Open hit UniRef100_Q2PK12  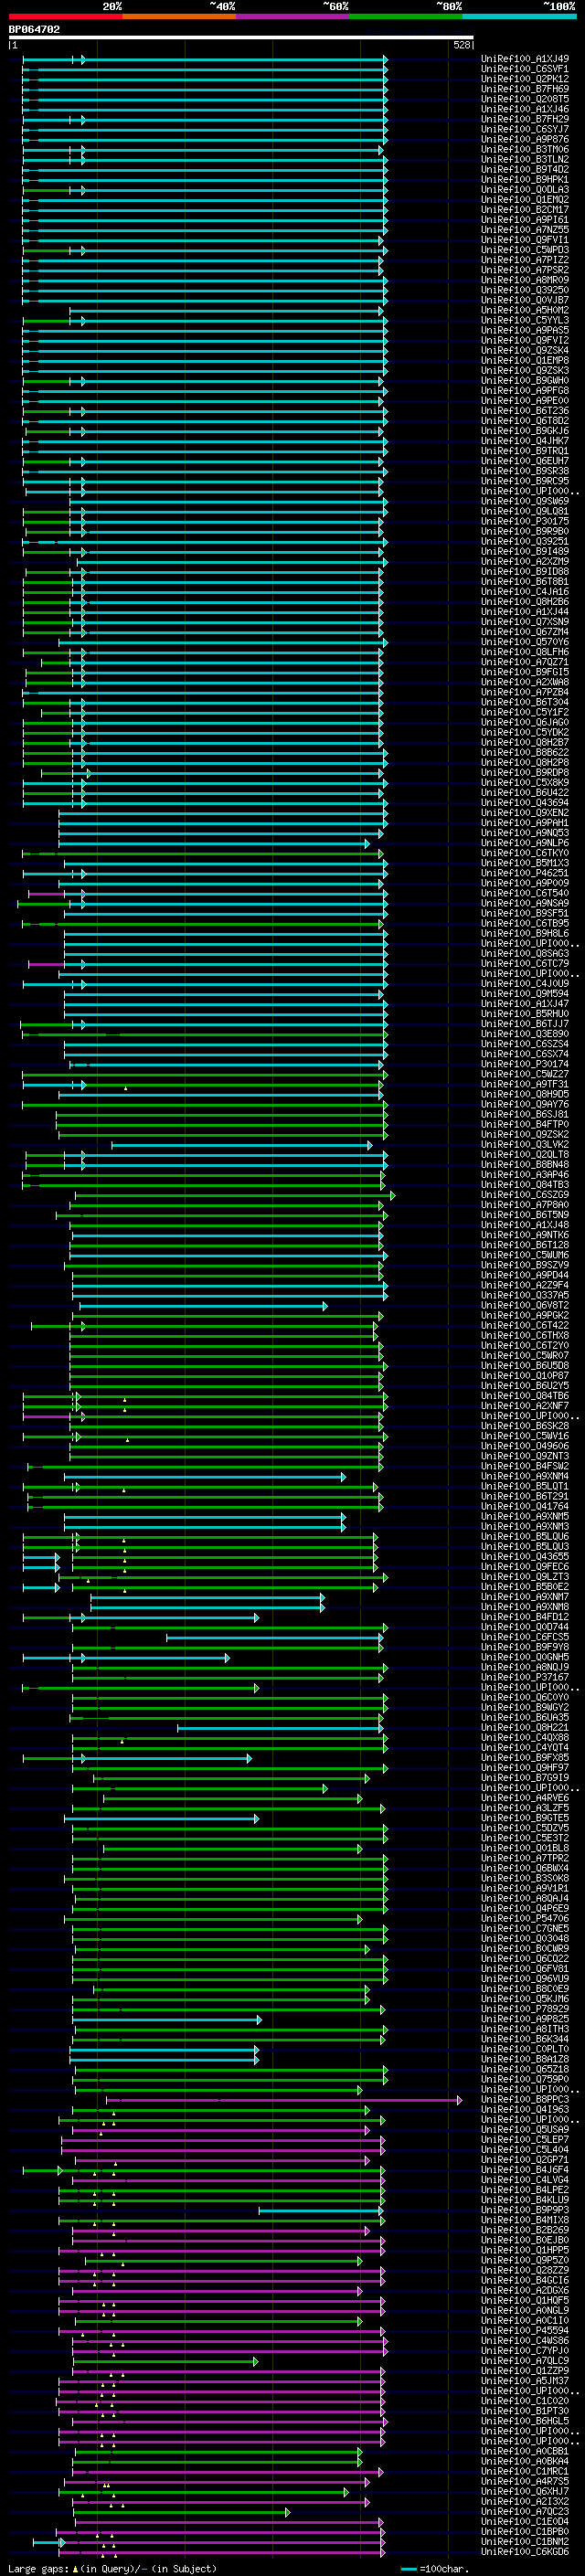[525, 79]
